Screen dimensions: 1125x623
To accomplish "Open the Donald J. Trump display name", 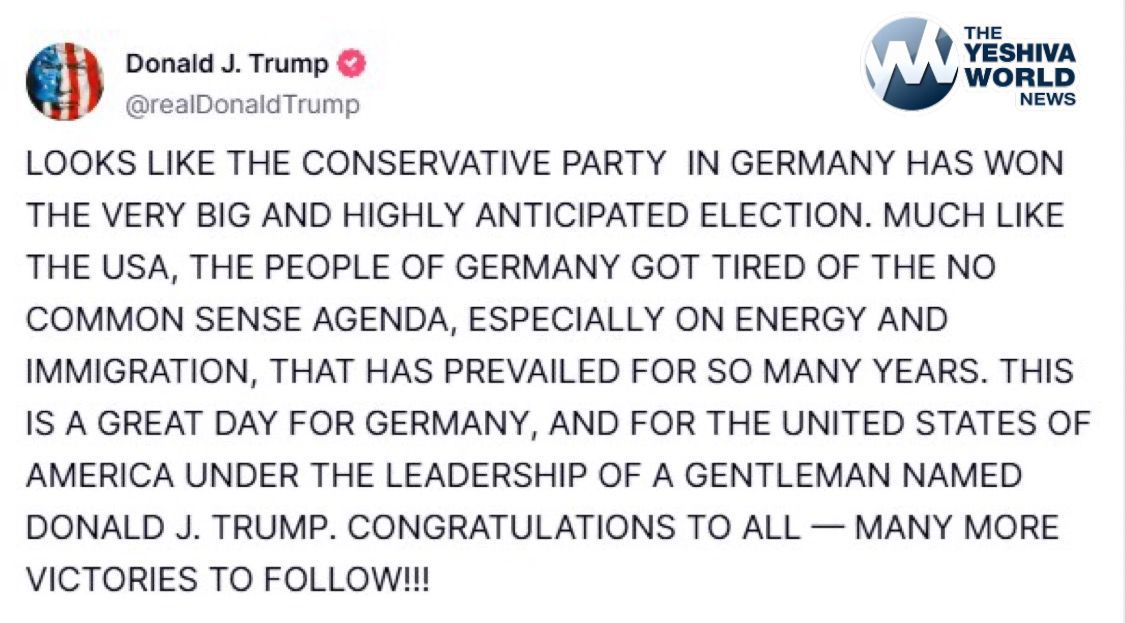I will coord(227,65).
